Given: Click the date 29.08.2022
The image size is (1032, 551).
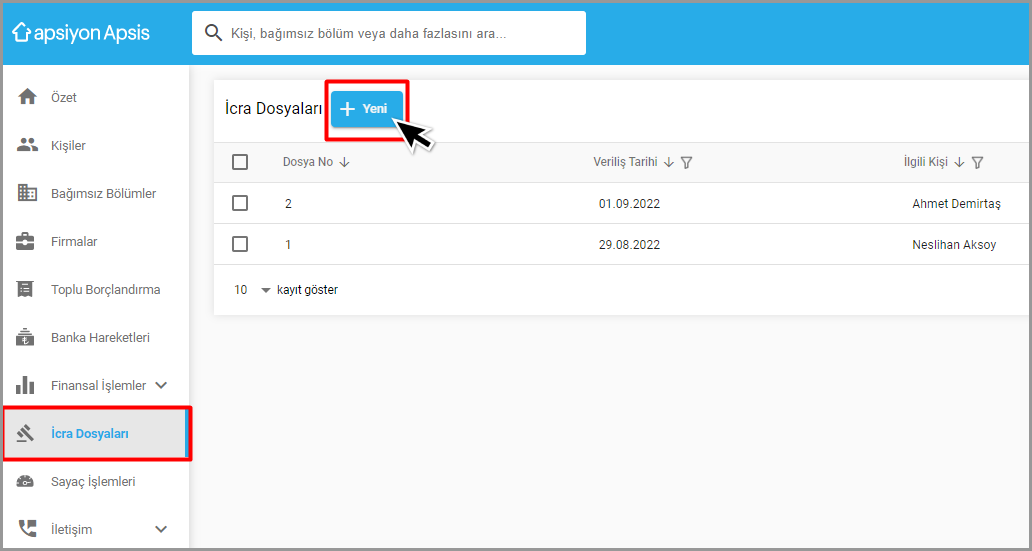Looking at the screenshot, I should tap(629, 245).
